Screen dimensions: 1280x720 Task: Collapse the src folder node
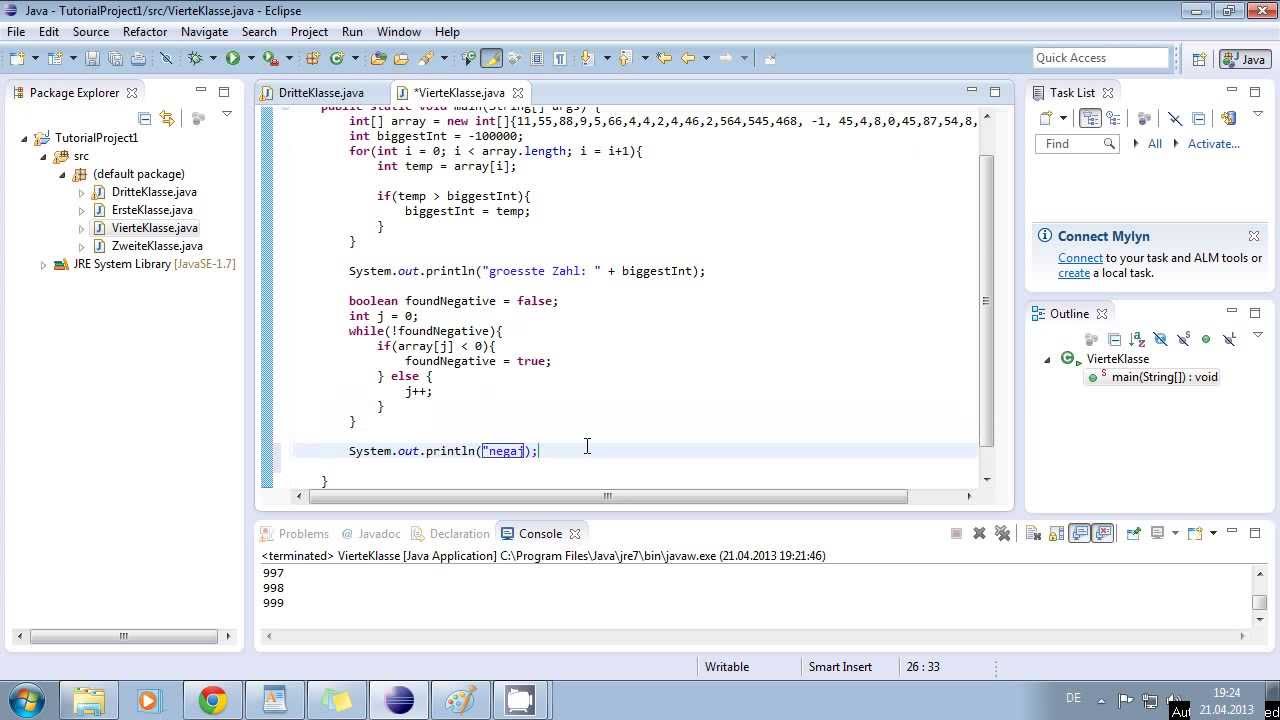(x=44, y=157)
